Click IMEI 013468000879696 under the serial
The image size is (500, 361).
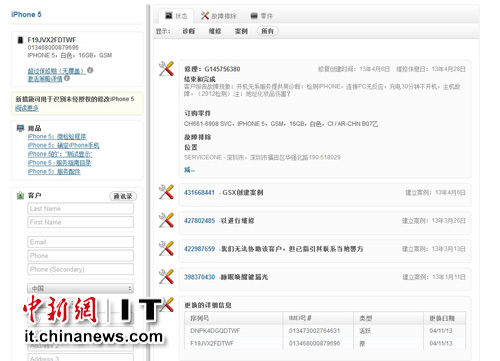(53, 47)
